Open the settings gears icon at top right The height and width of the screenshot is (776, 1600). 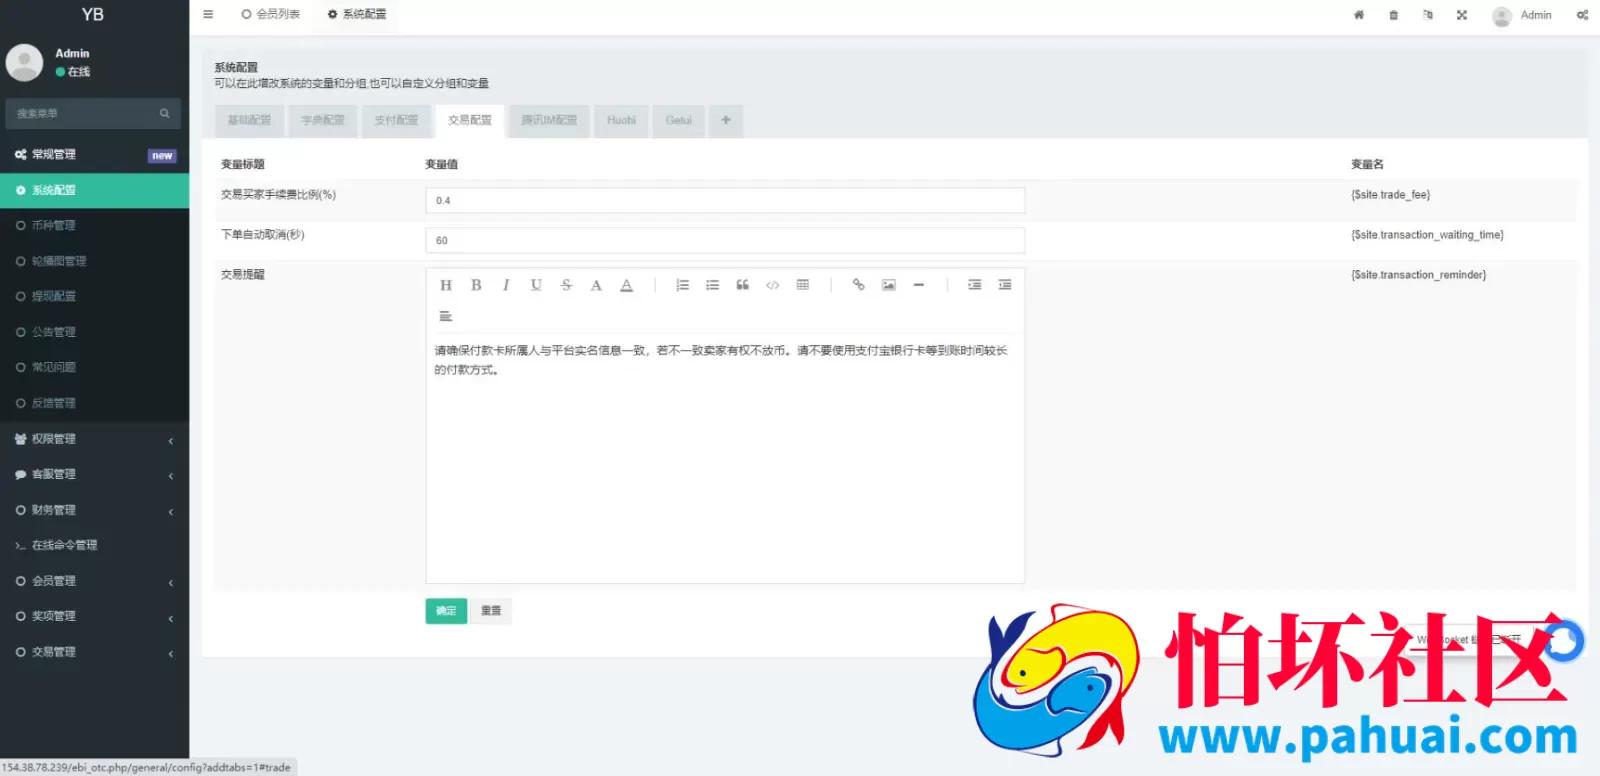[1582, 15]
